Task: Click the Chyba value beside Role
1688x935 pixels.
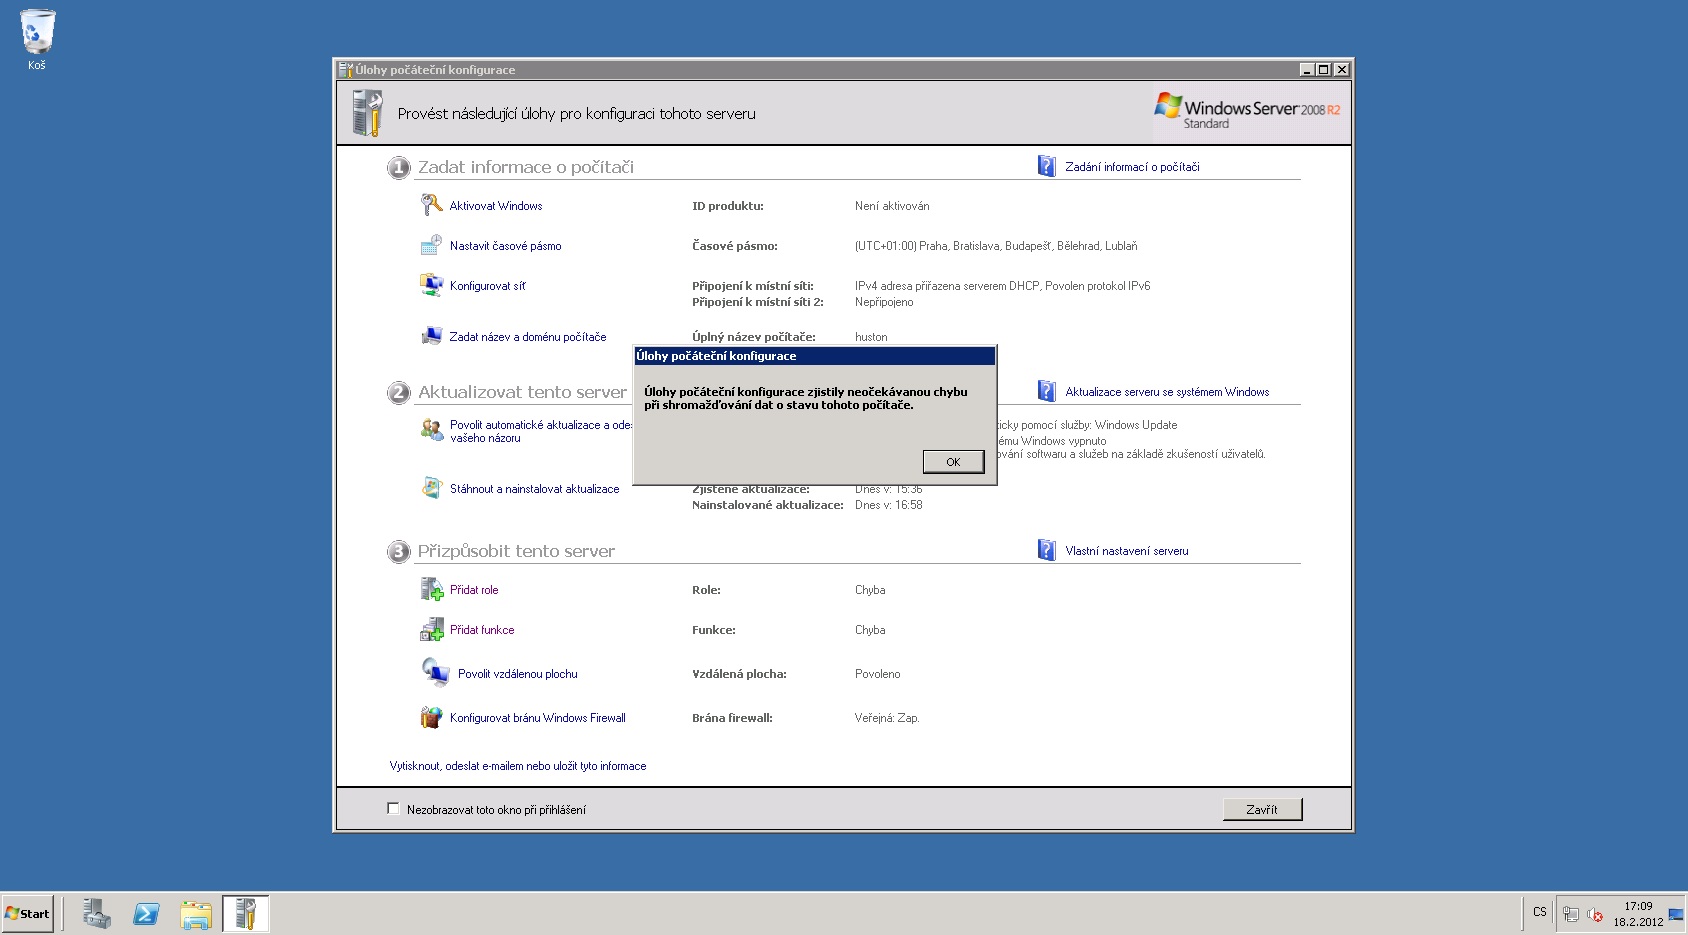Action: [x=870, y=590]
